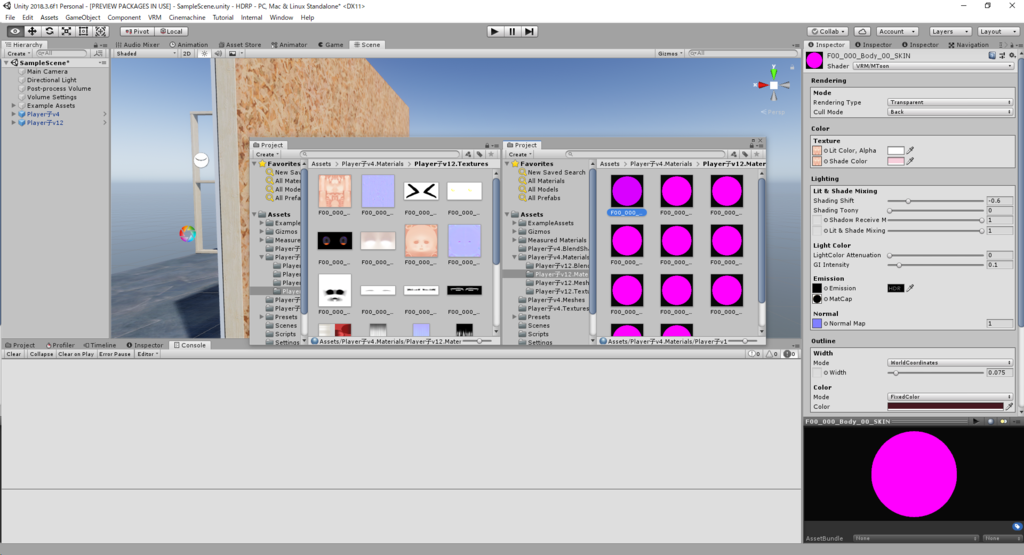
Task: Select the face texture thumbnail
Action: (x=421, y=241)
